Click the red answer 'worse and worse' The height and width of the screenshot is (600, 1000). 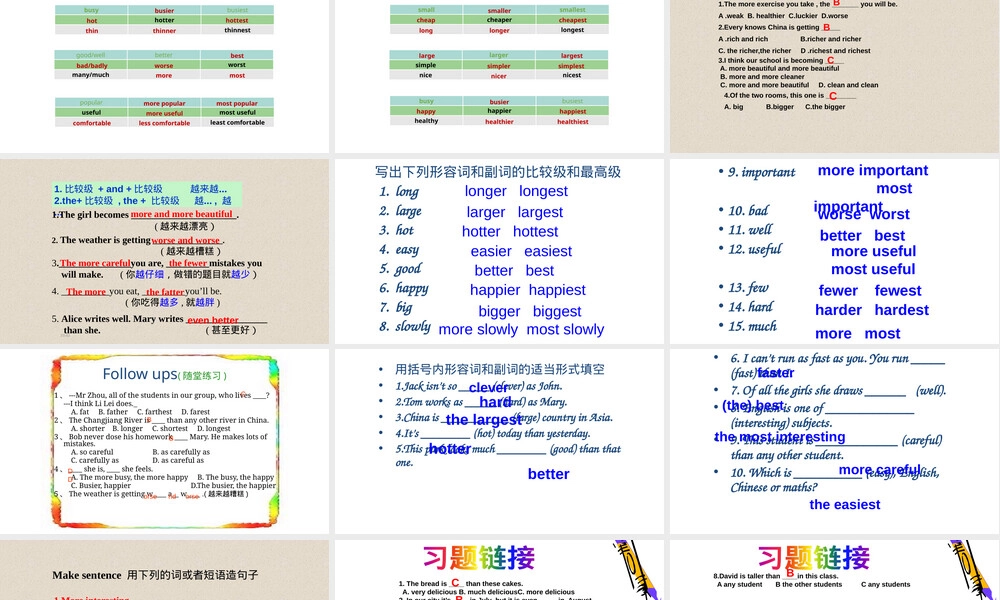tap(186, 240)
